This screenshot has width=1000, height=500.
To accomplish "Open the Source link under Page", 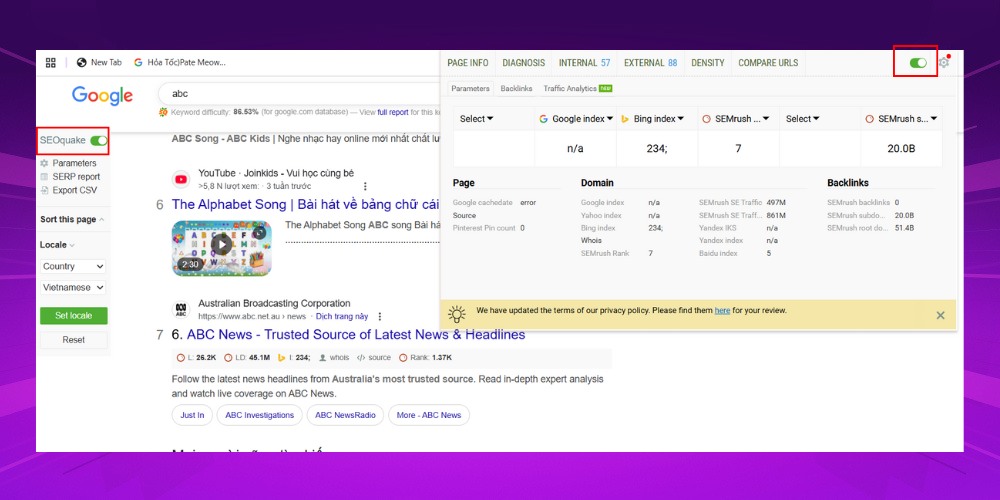I will (464, 216).
